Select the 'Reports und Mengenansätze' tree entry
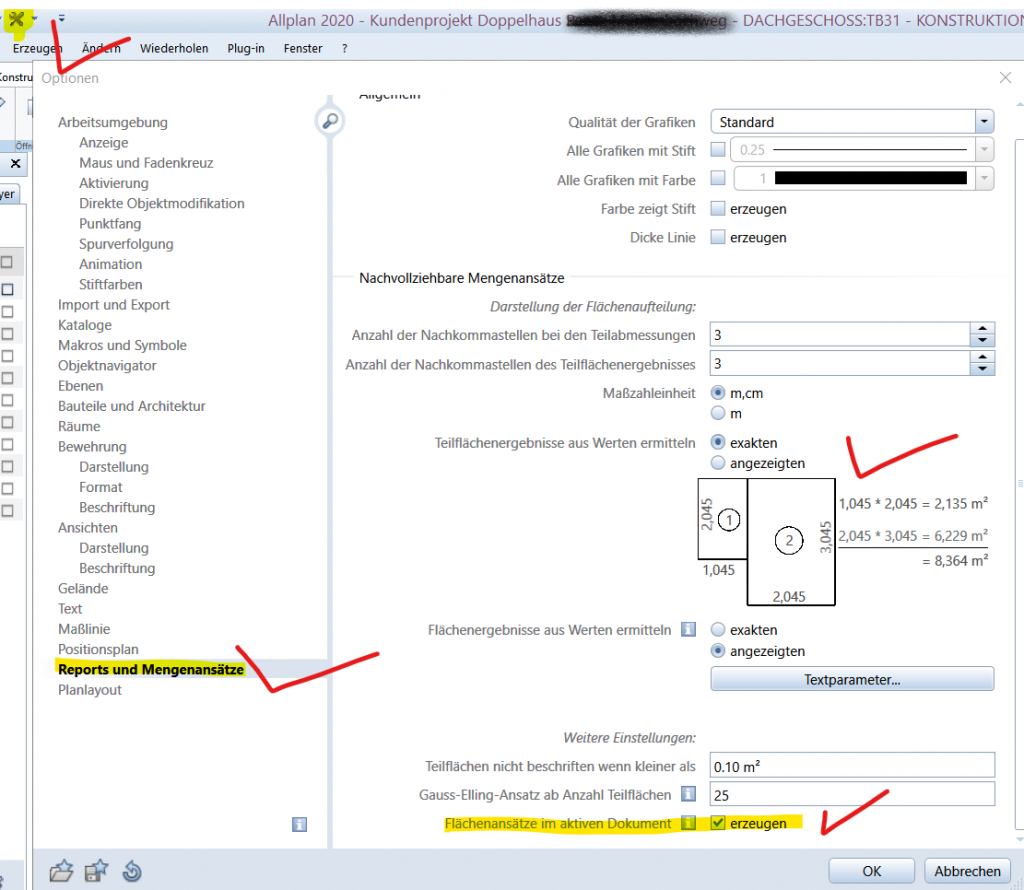The height and width of the screenshot is (890, 1024). [x=150, y=668]
